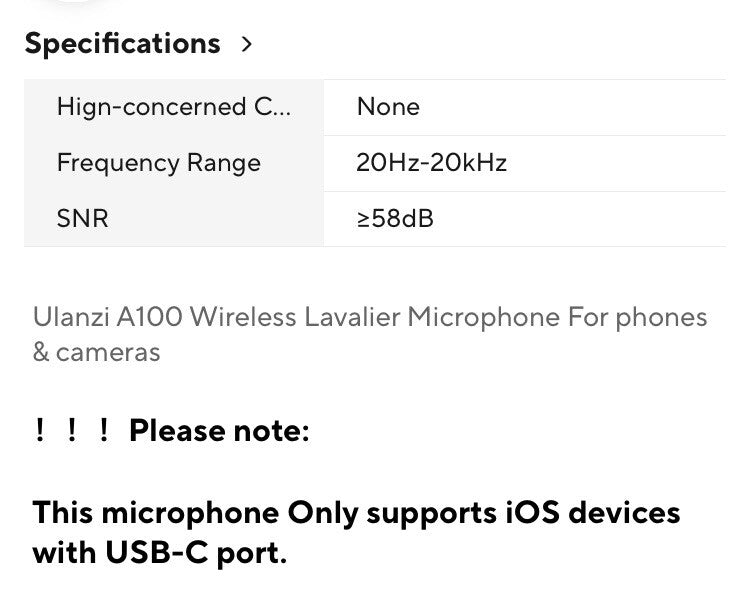Tap the SNR row label
This screenshot has height=593, width=750.
point(82,218)
